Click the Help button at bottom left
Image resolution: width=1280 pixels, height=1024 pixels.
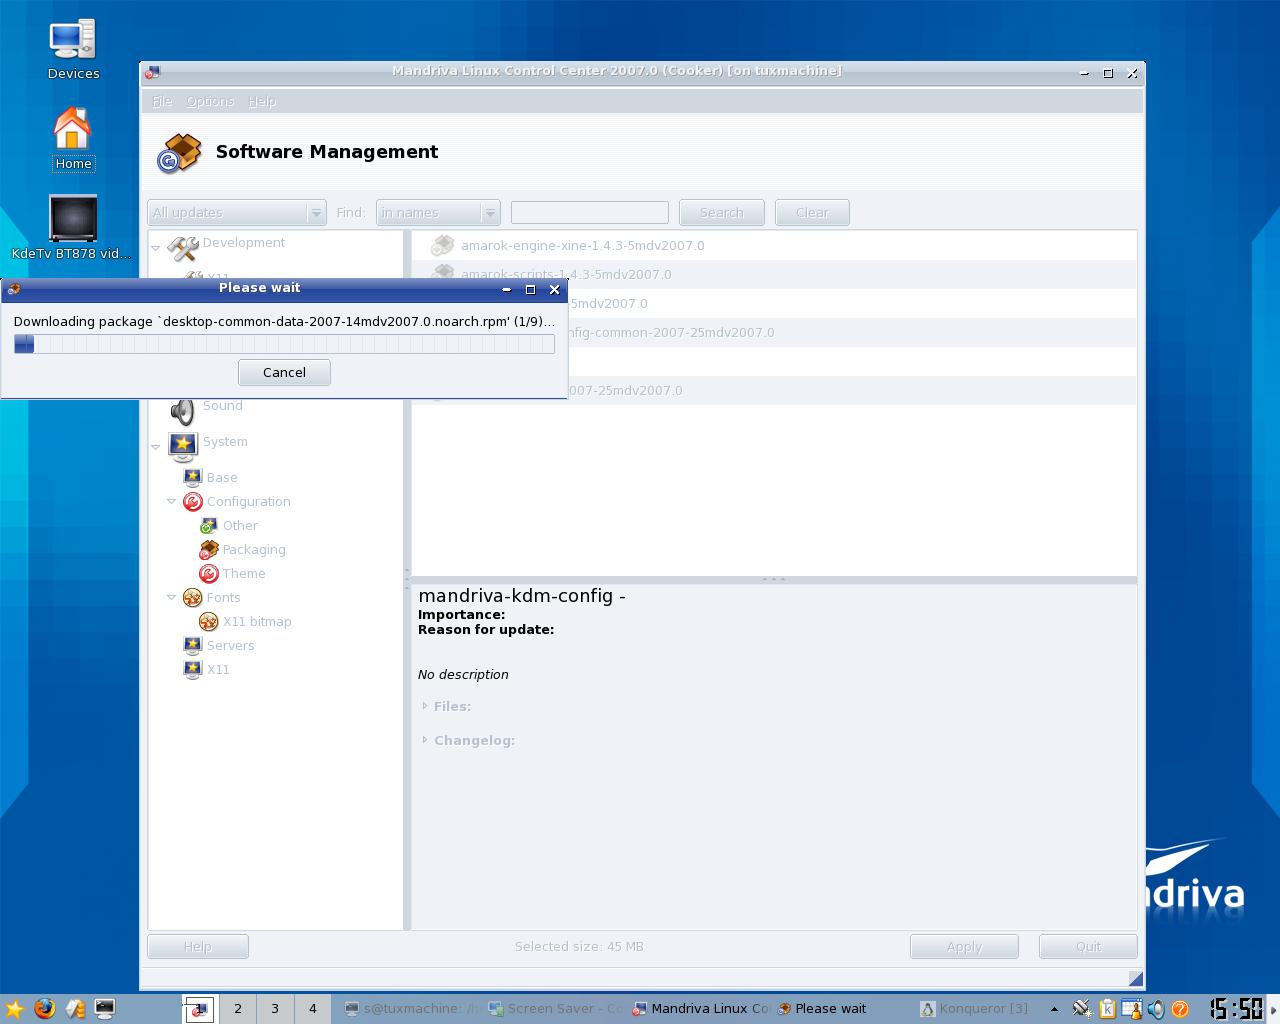198,947
